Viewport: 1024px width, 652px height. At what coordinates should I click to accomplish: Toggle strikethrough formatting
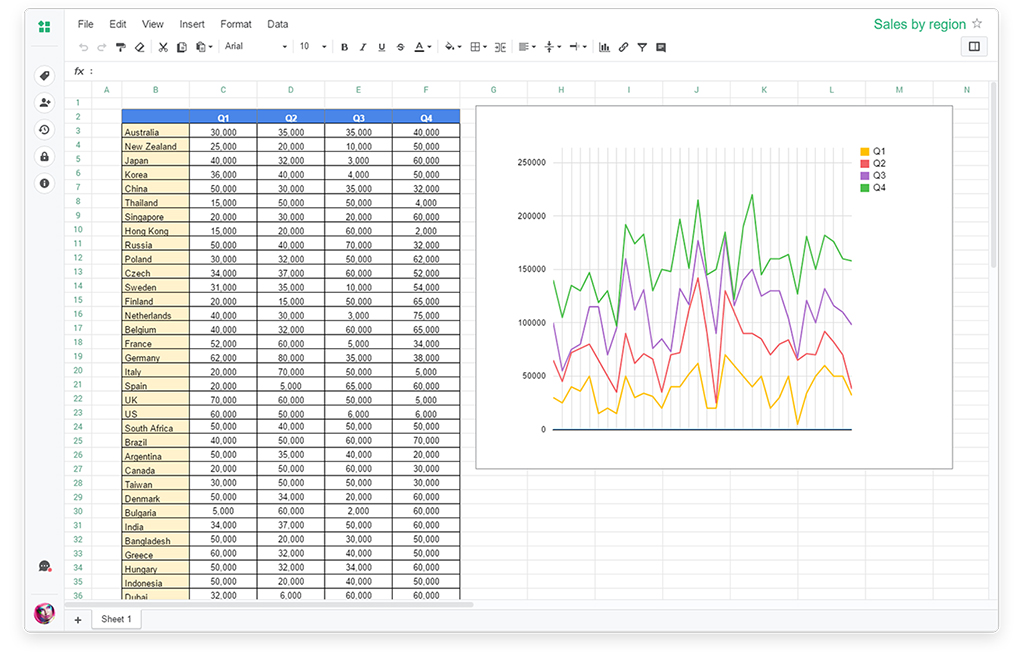400,47
